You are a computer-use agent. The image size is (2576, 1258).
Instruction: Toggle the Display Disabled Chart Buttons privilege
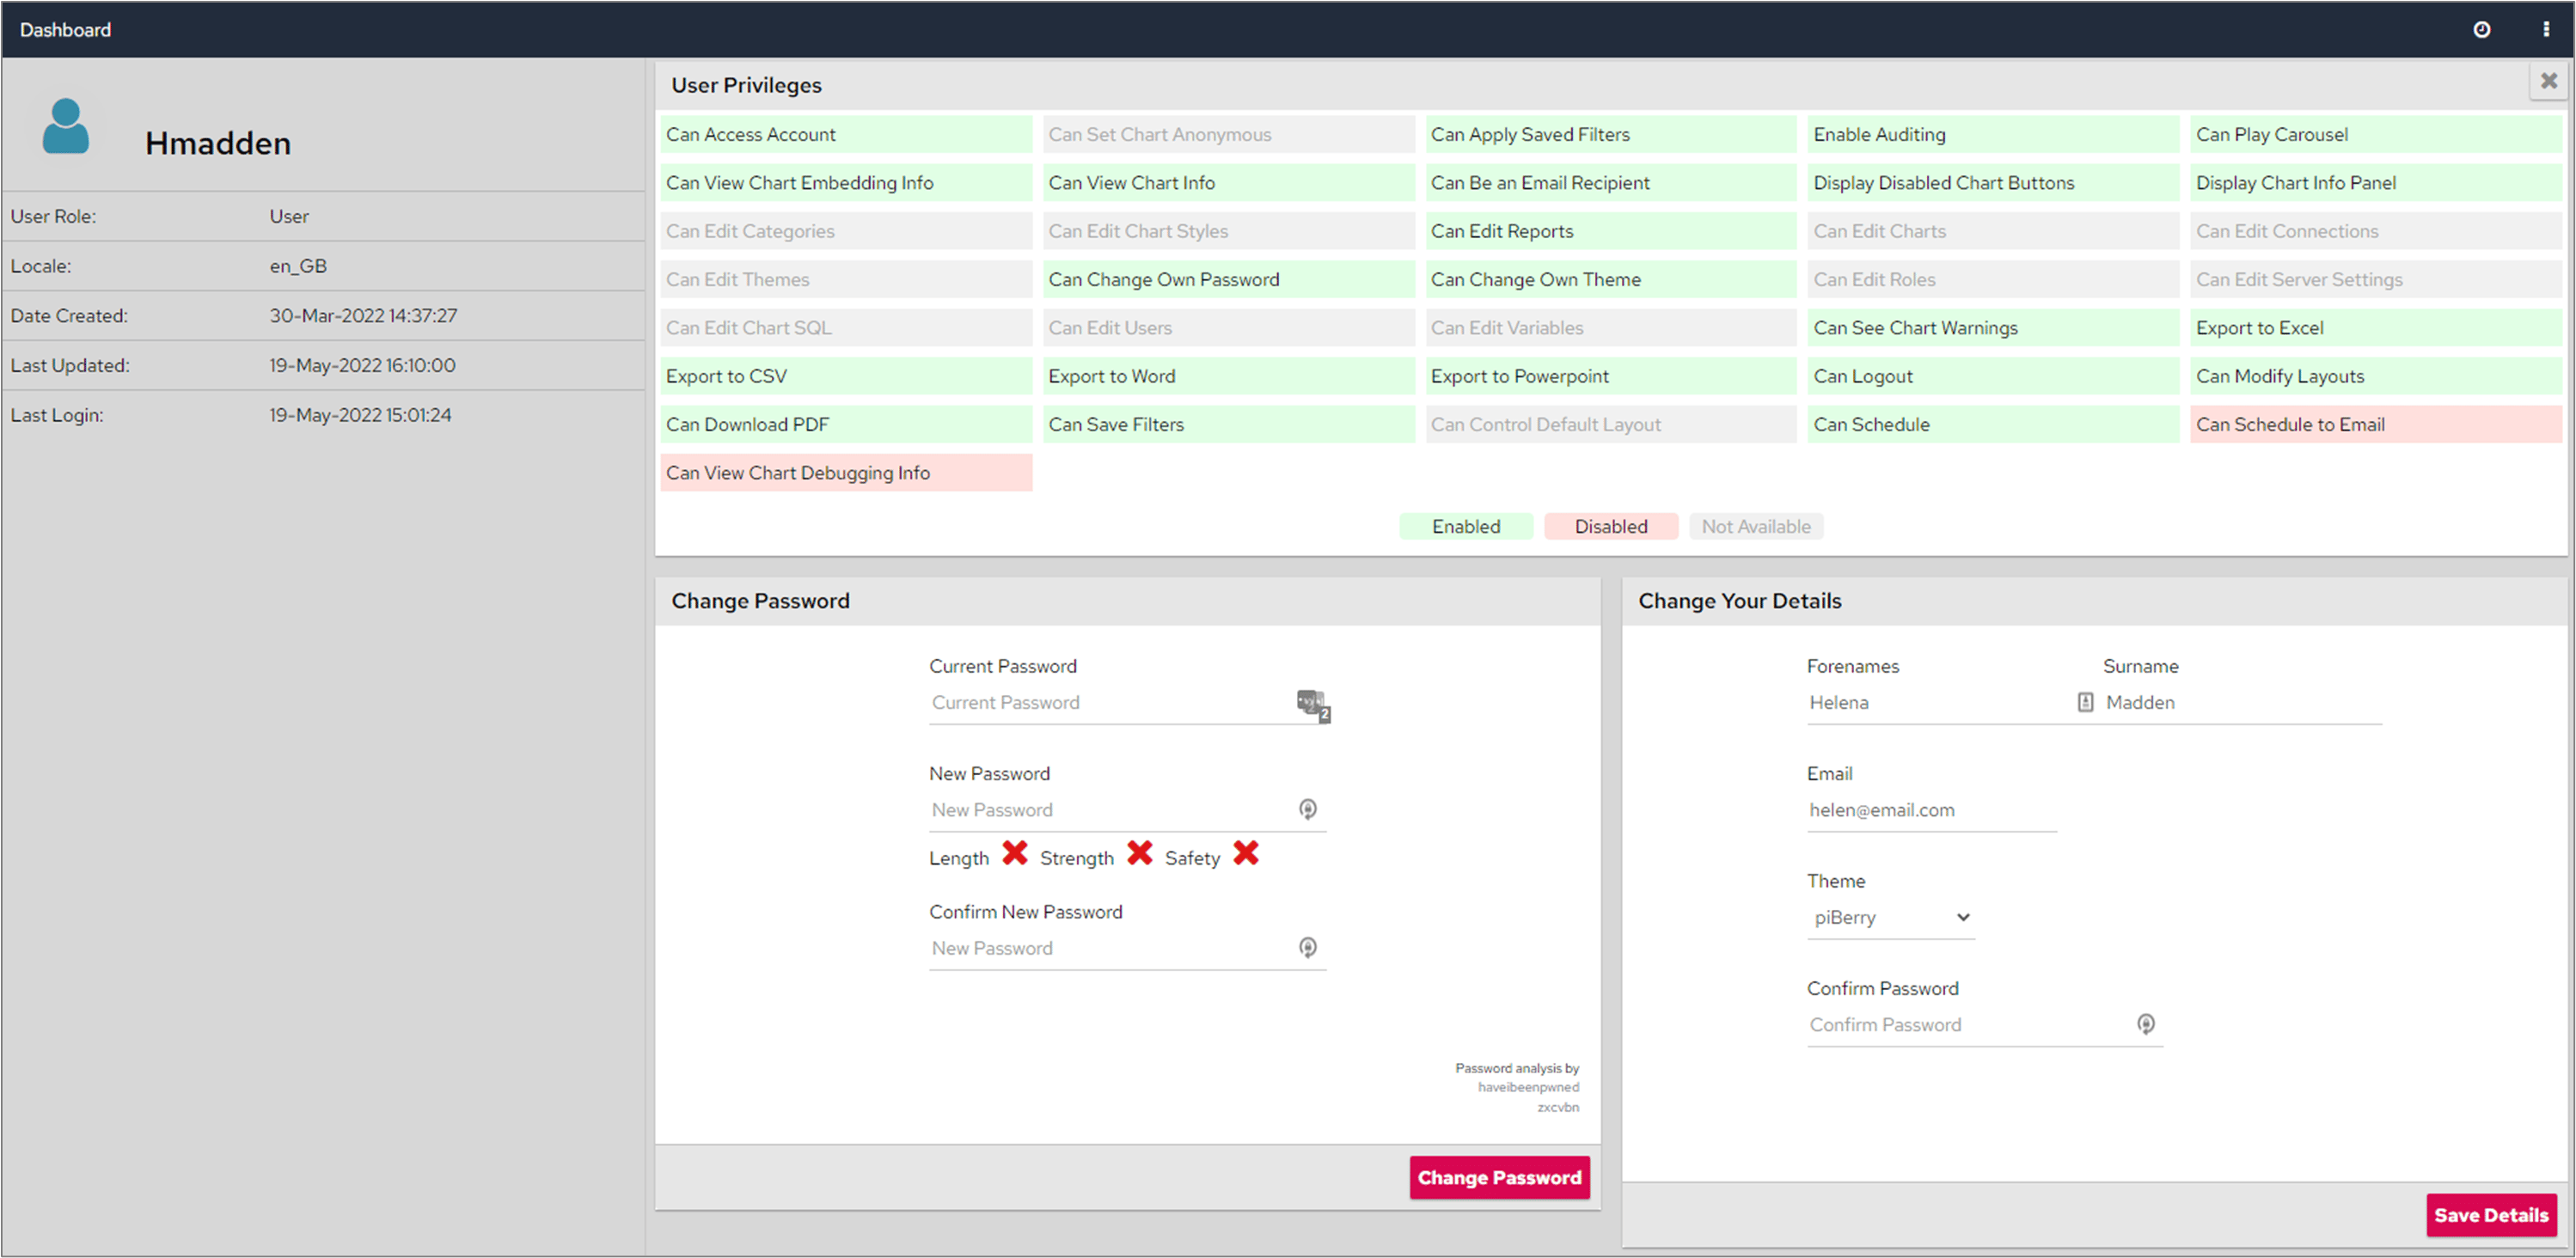1993,183
